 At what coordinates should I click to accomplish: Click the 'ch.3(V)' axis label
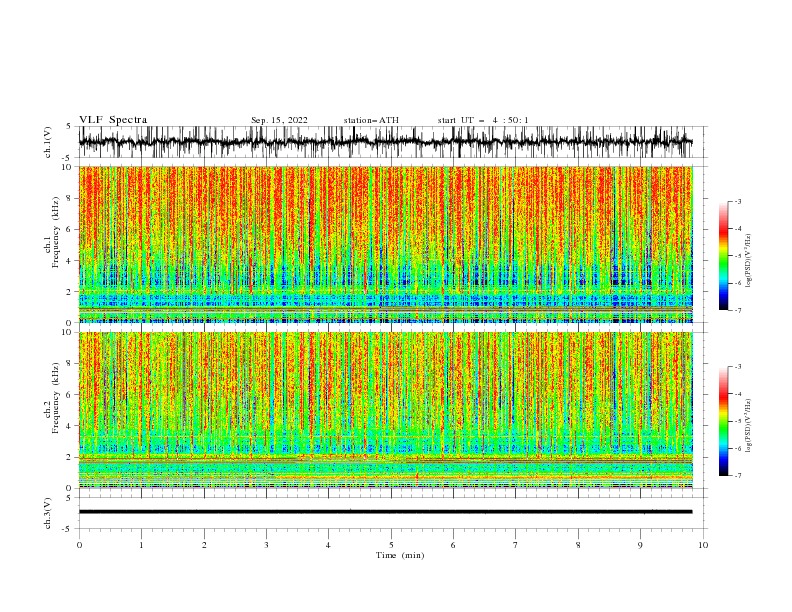click(x=48, y=513)
